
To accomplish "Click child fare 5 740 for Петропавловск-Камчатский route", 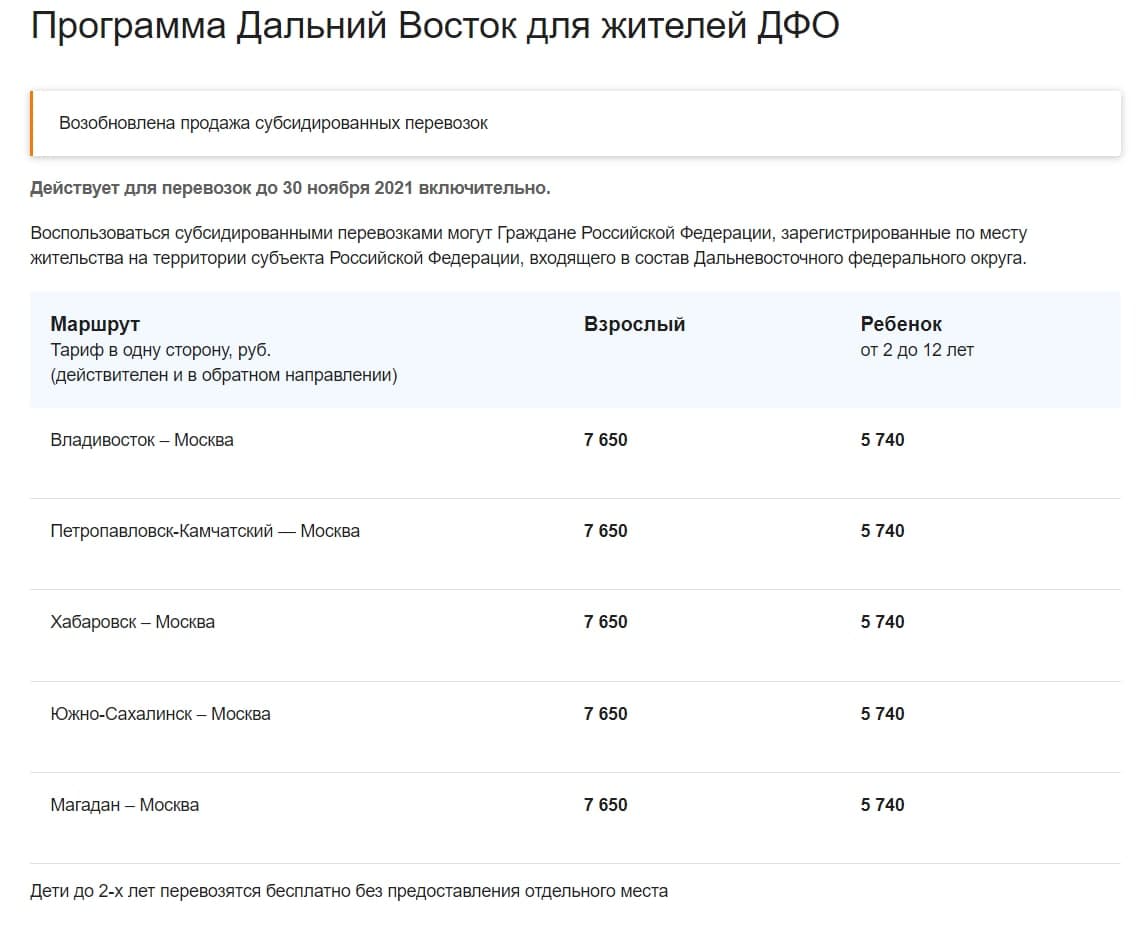I will 882,531.
